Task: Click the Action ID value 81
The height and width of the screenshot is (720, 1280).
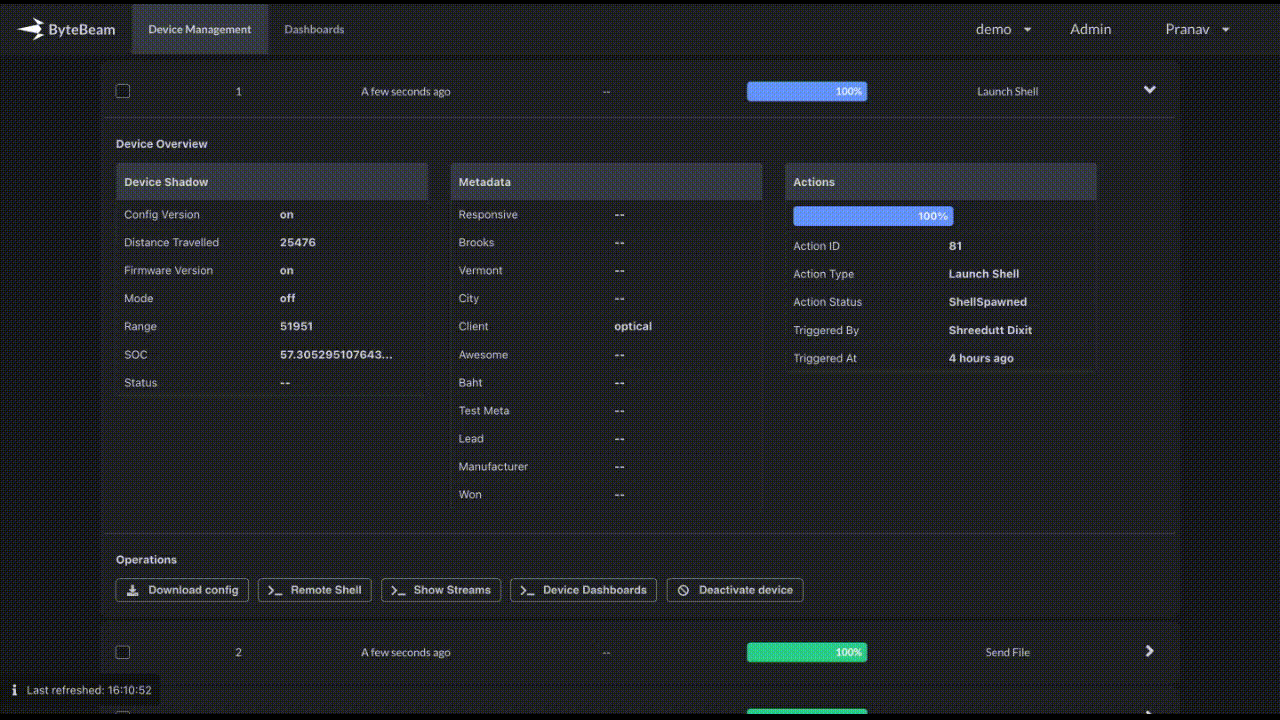Action: [955, 246]
